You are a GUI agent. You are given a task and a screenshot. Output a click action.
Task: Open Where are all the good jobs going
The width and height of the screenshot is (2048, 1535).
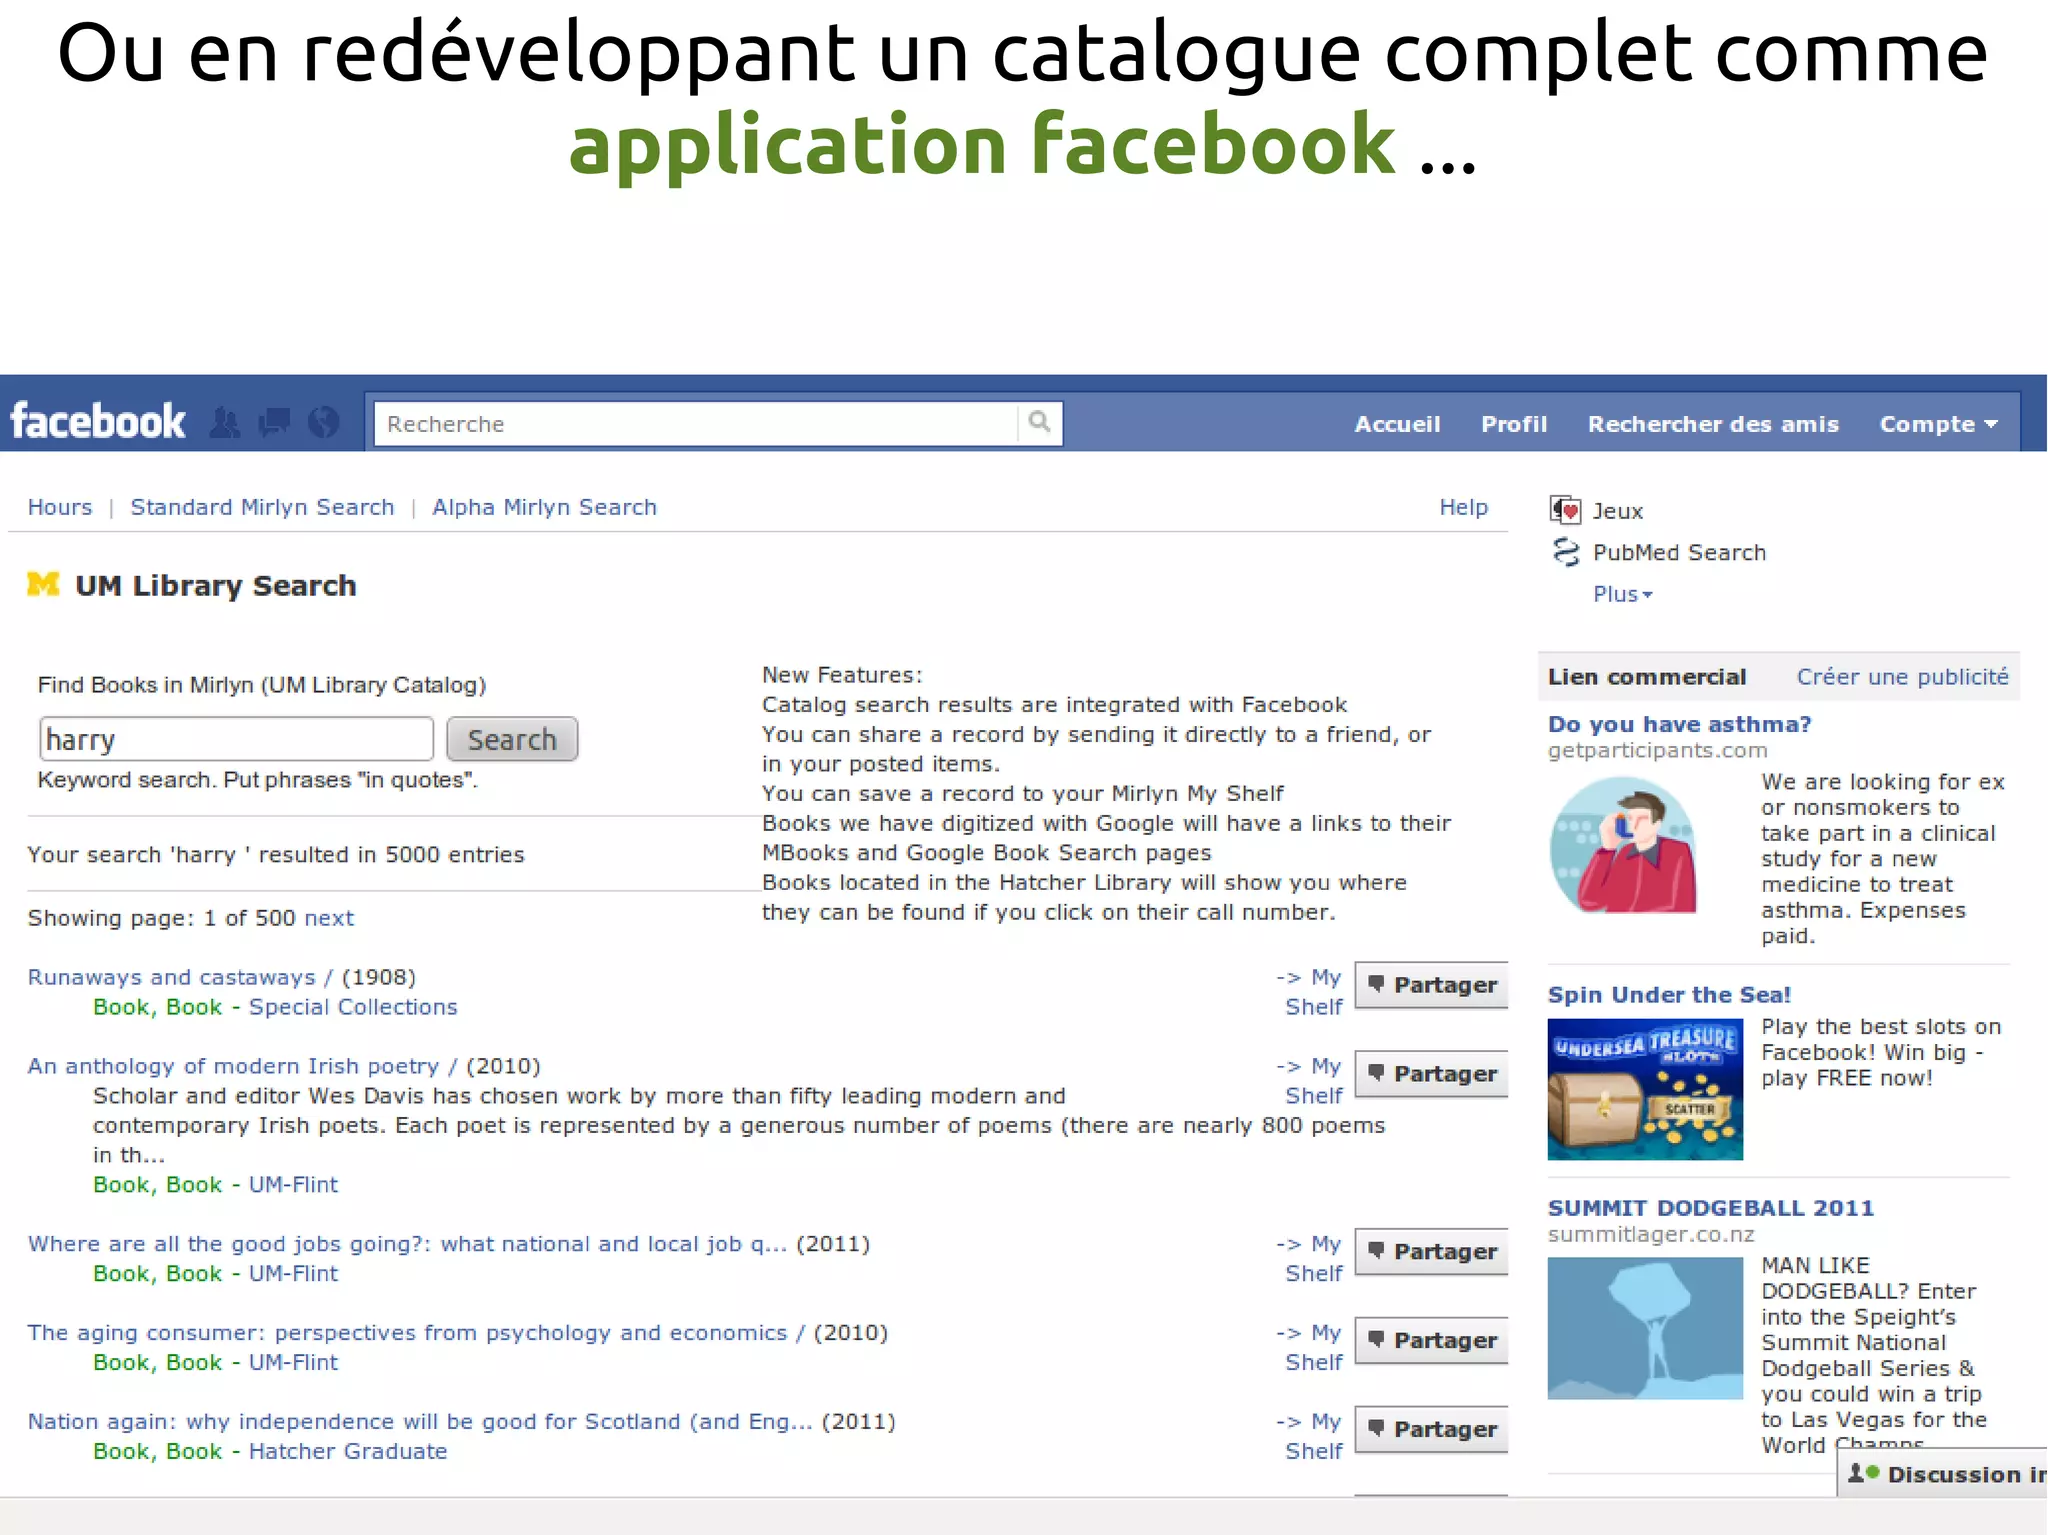408,1244
